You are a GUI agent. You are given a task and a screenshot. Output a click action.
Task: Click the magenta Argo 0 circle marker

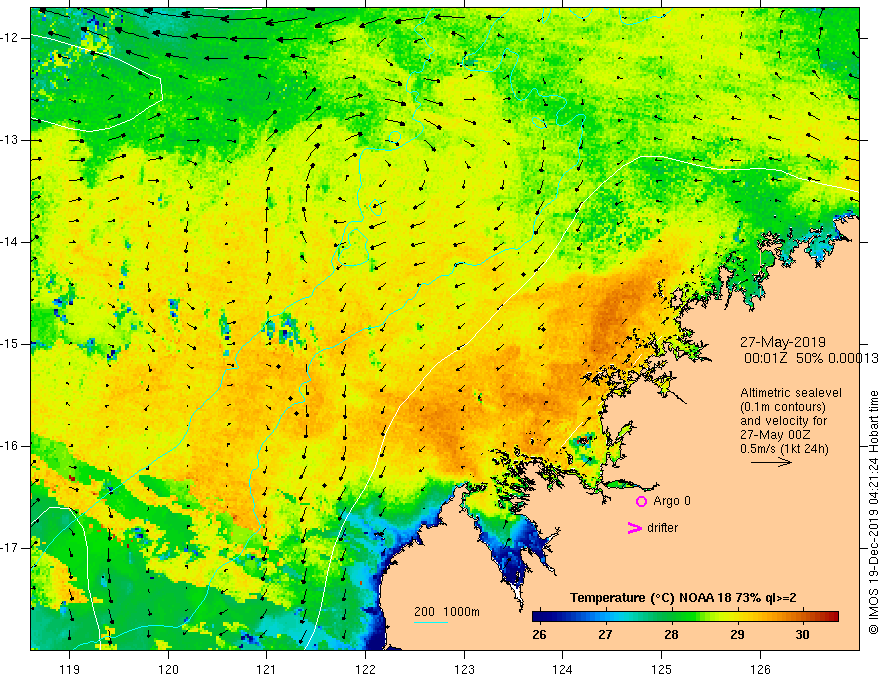641,501
